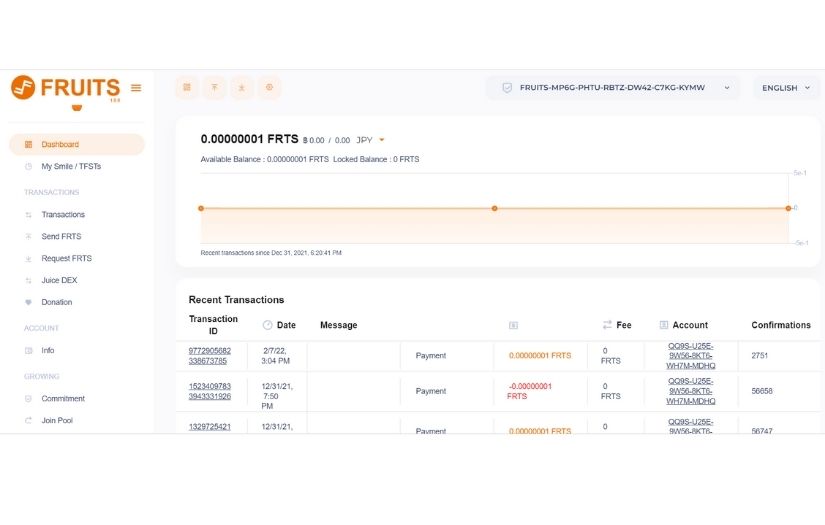Click the fourth circular toolbar icon

pos(269,87)
